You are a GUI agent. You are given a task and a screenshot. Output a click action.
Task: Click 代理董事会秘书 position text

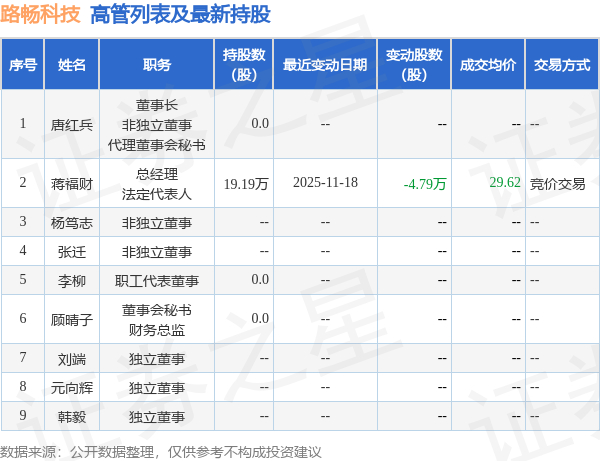(x=157, y=145)
